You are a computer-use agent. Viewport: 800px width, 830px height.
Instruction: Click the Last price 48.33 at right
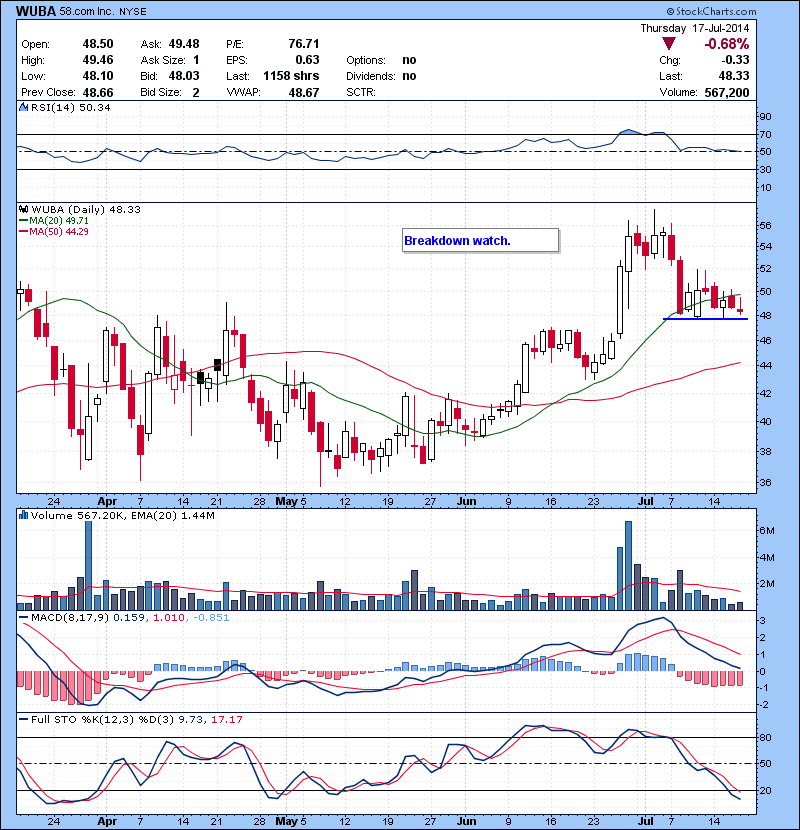[734, 76]
